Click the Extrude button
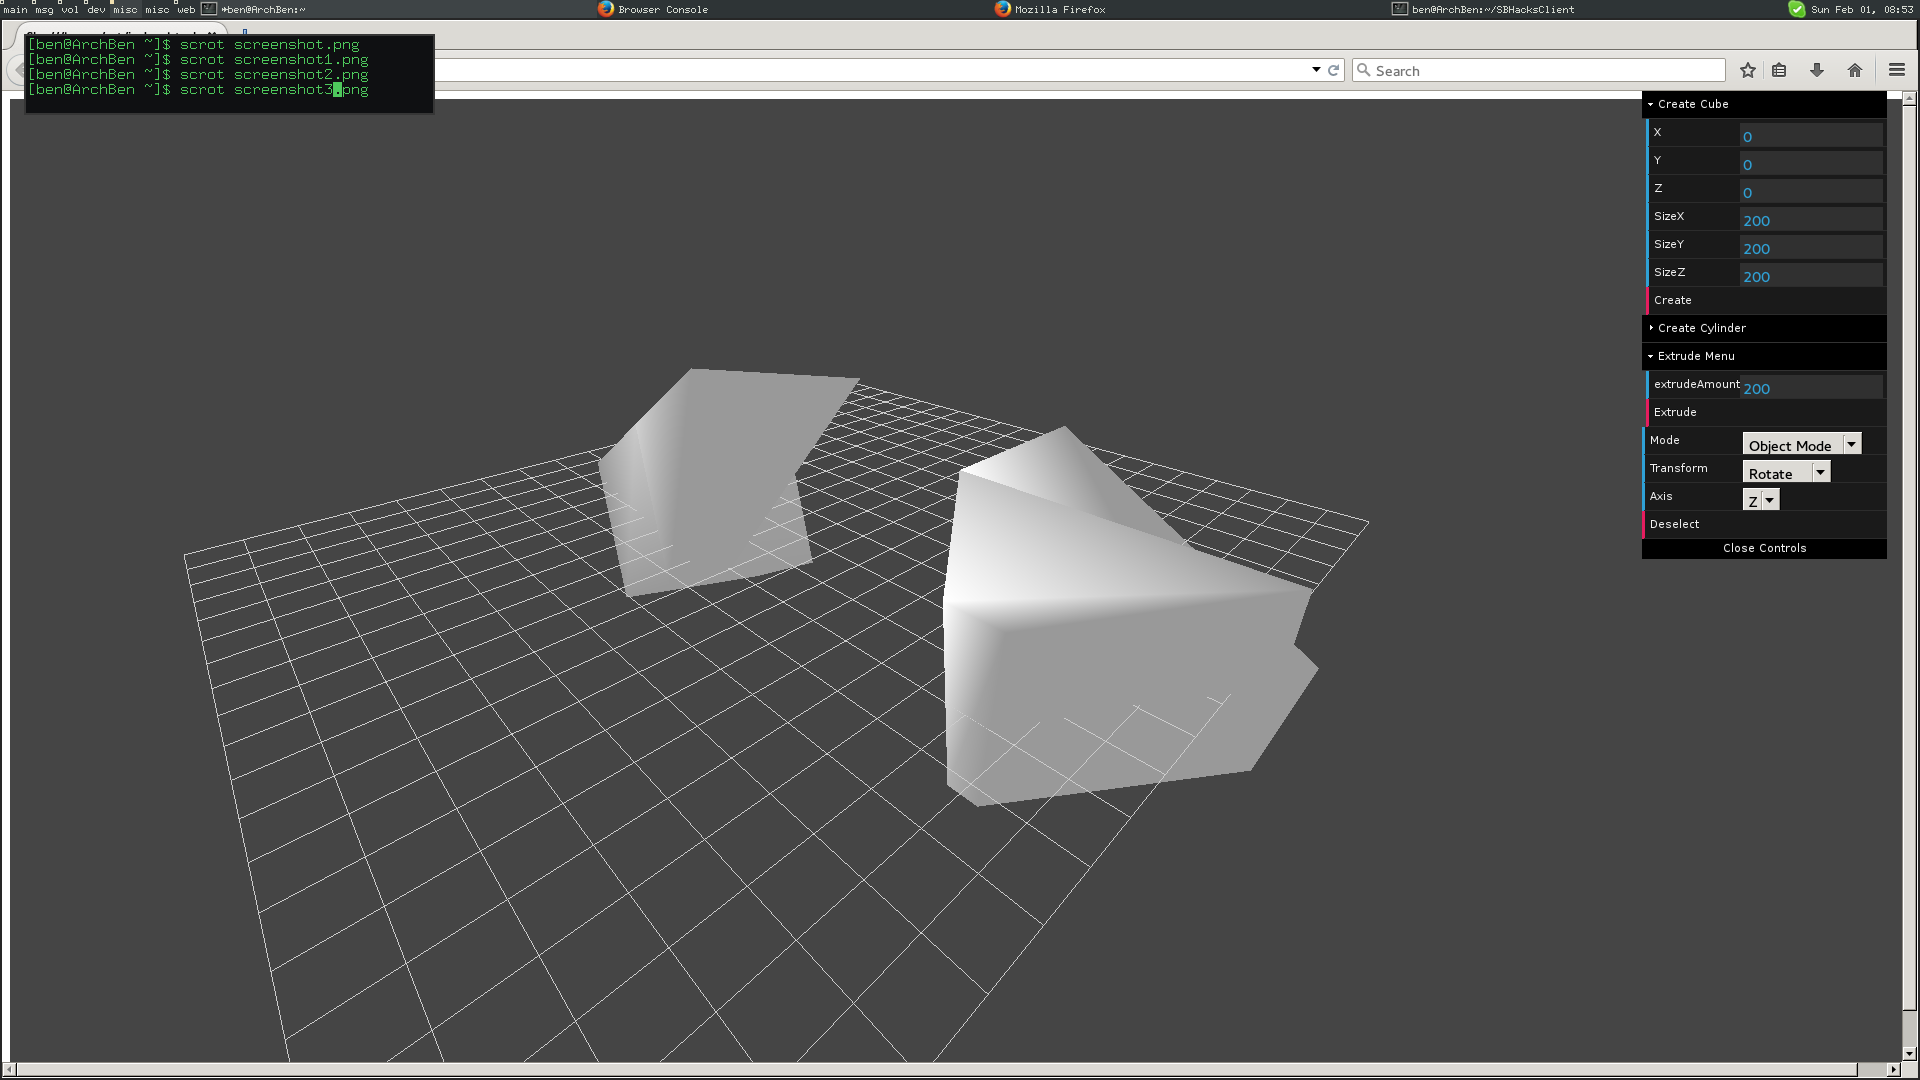 tap(1675, 412)
